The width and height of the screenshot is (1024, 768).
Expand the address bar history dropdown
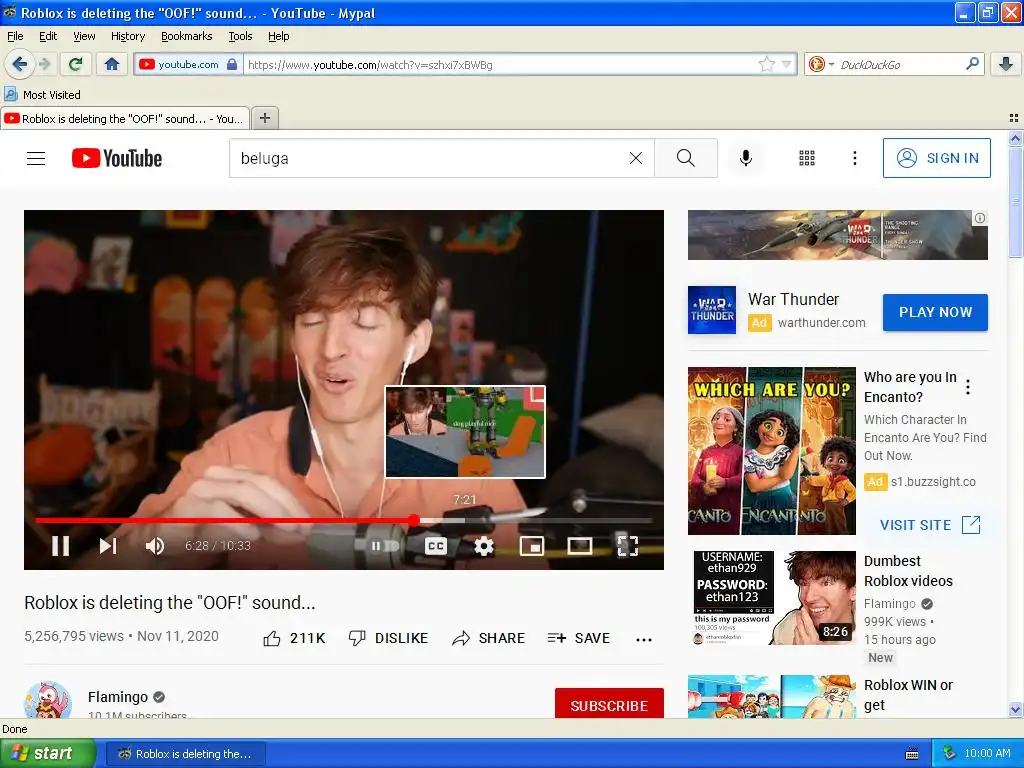[x=786, y=64]
